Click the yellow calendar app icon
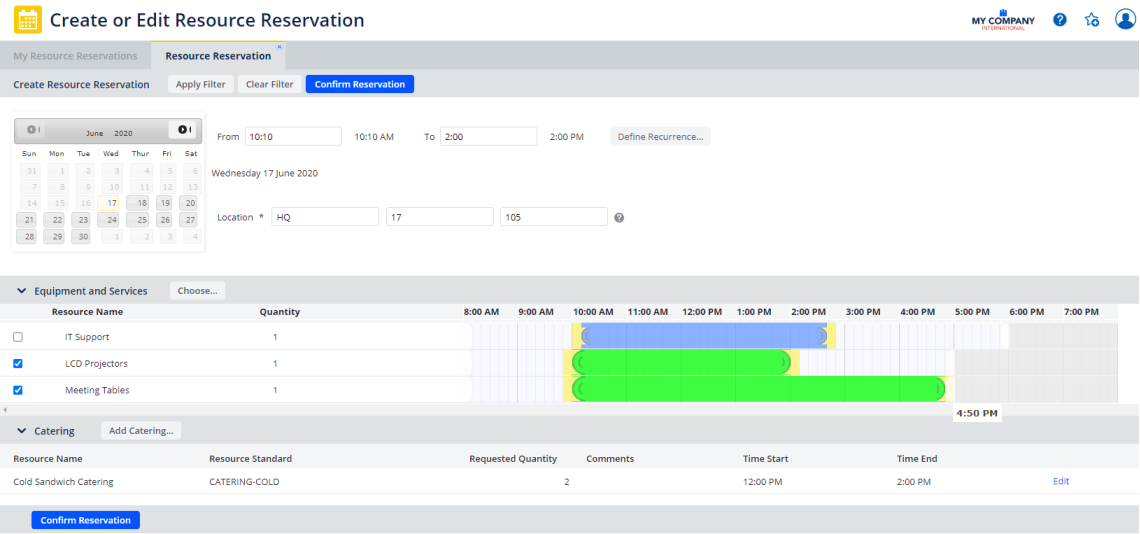The height and width of the screenshot is (534, 1140). pyautogui.click(x=28, y=20)
